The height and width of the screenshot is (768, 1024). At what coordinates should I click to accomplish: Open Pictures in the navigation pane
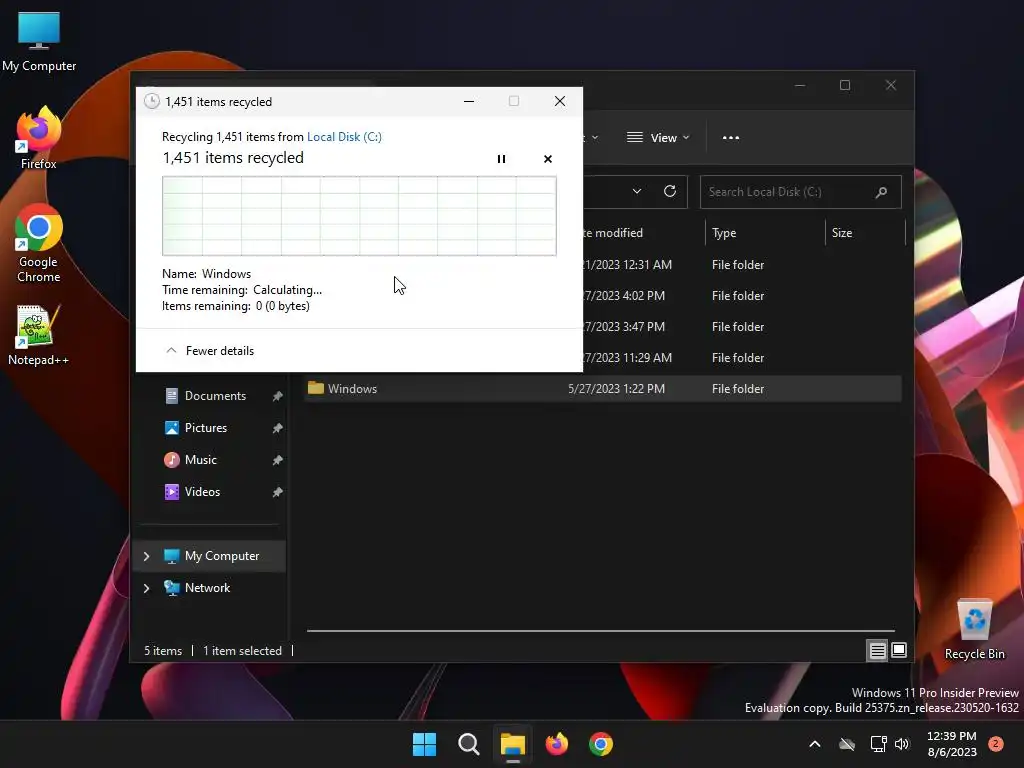pyautogui.click(x=206, y=428)
